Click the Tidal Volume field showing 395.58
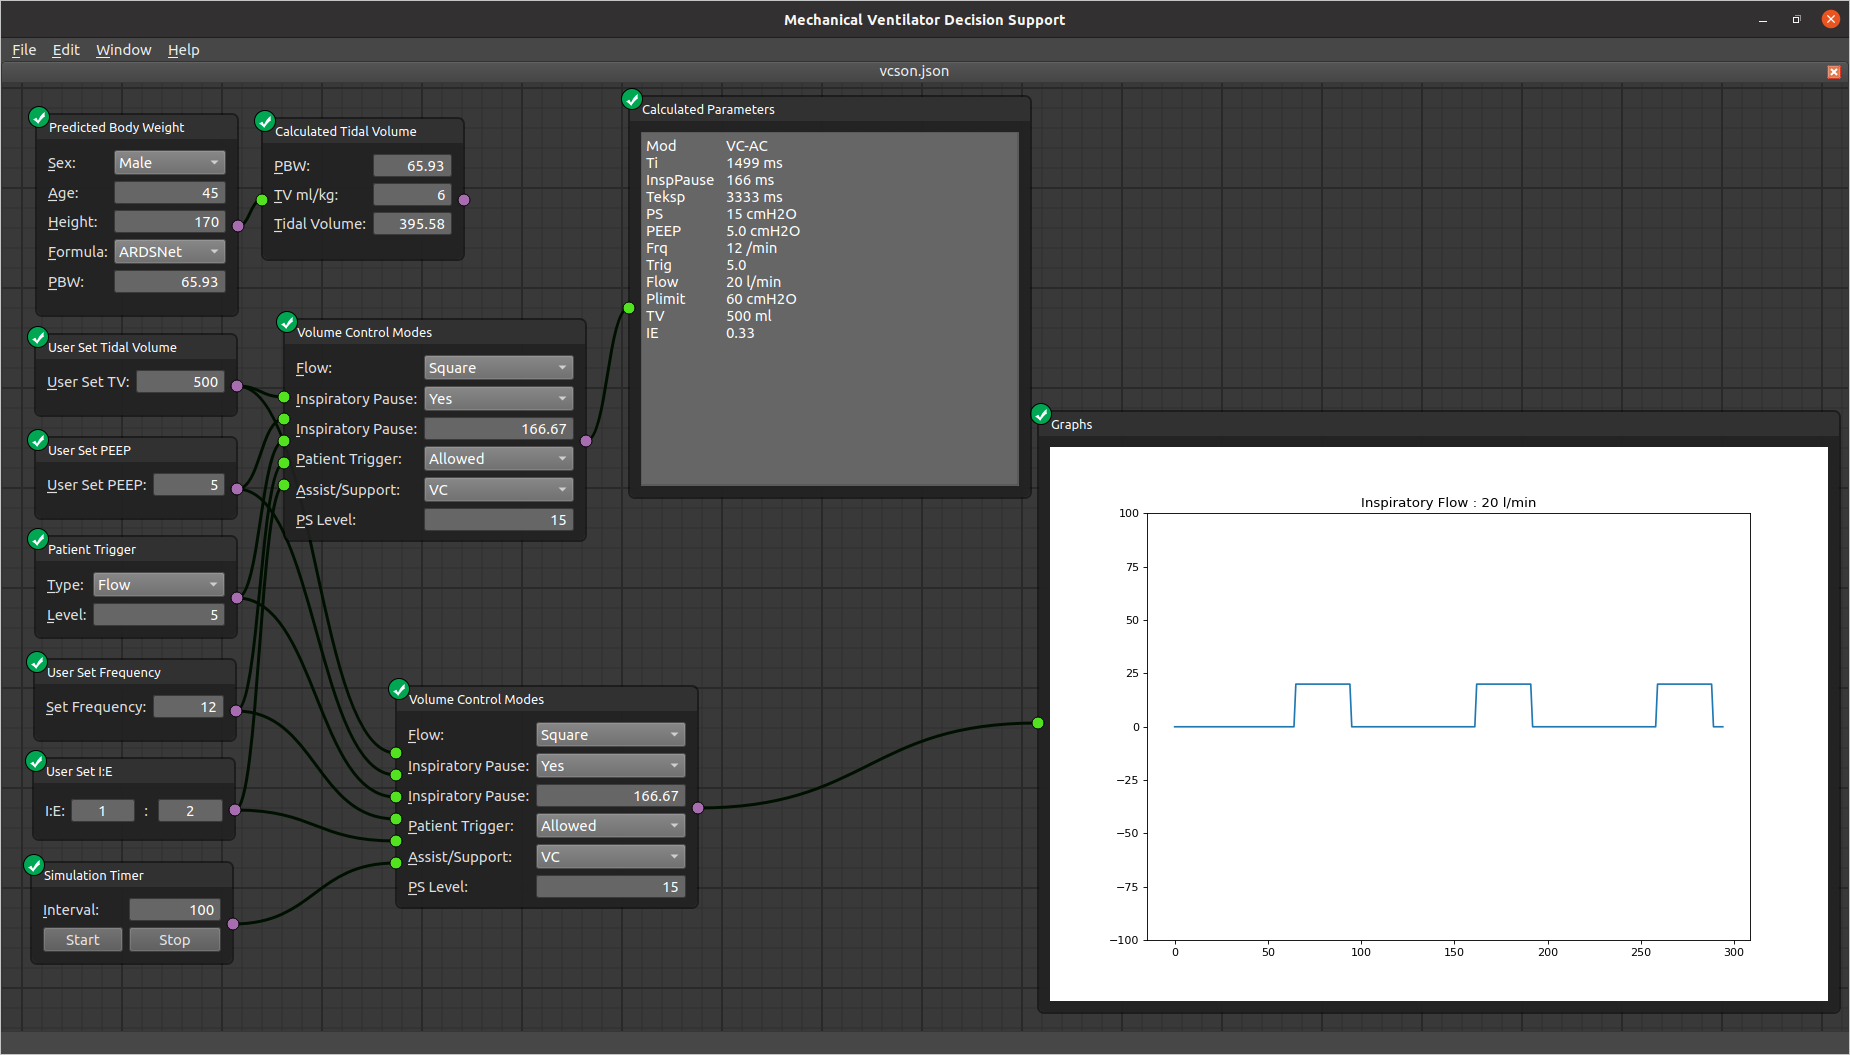 (x=412, y=224)
